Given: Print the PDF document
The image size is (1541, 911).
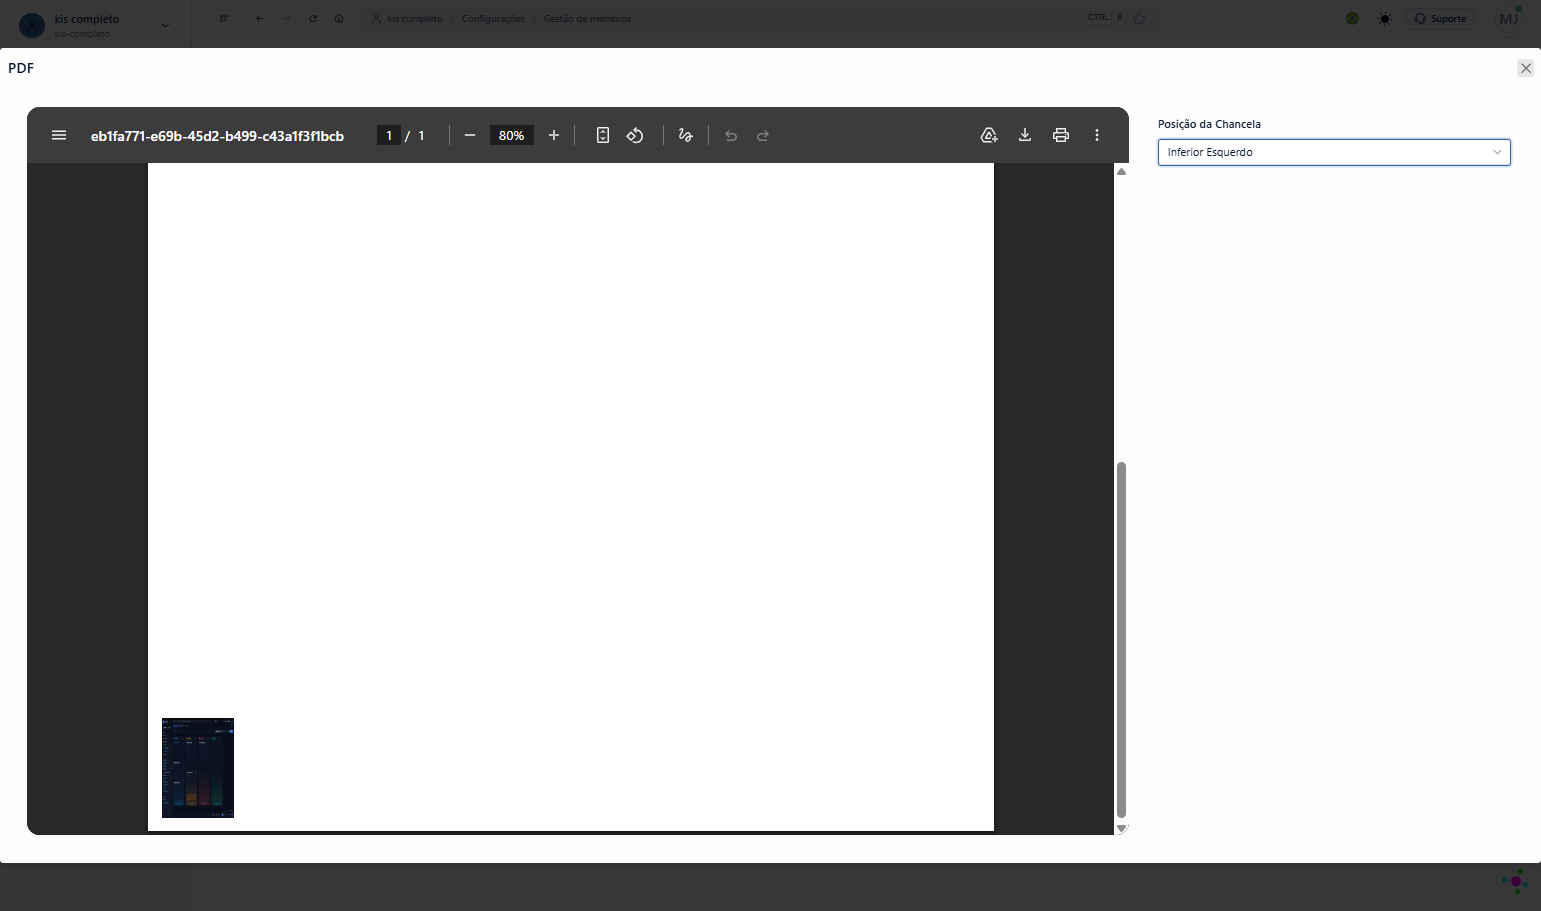Looking at the screenshot, I should [x=1061, y=135].
